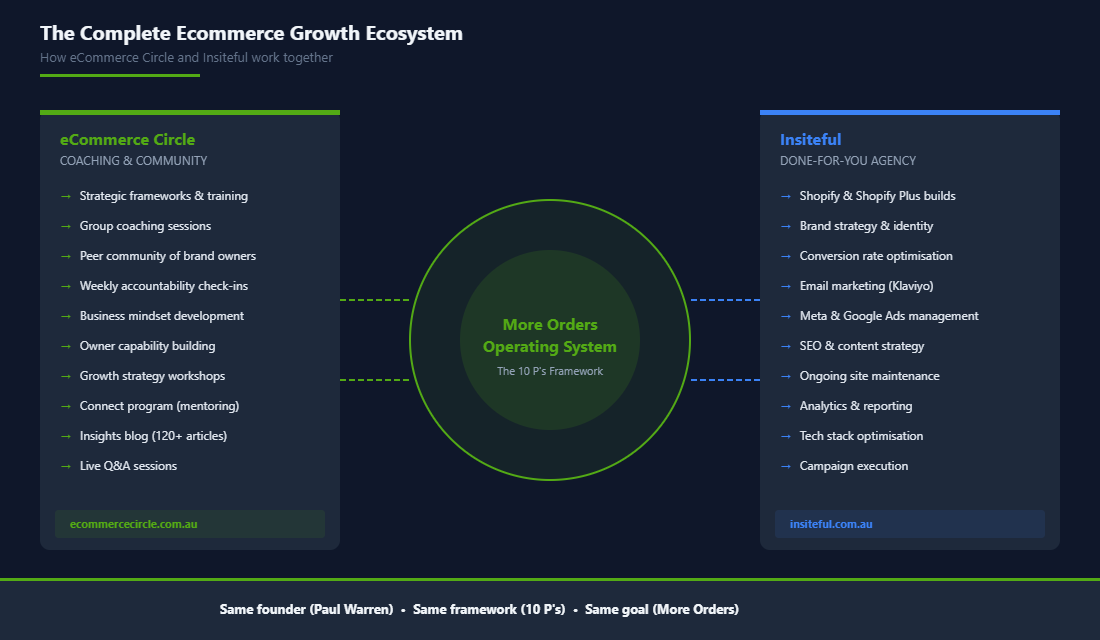
Task: Select 'Shopify & Shopify Plus builds'
Action: click(877, 196)
